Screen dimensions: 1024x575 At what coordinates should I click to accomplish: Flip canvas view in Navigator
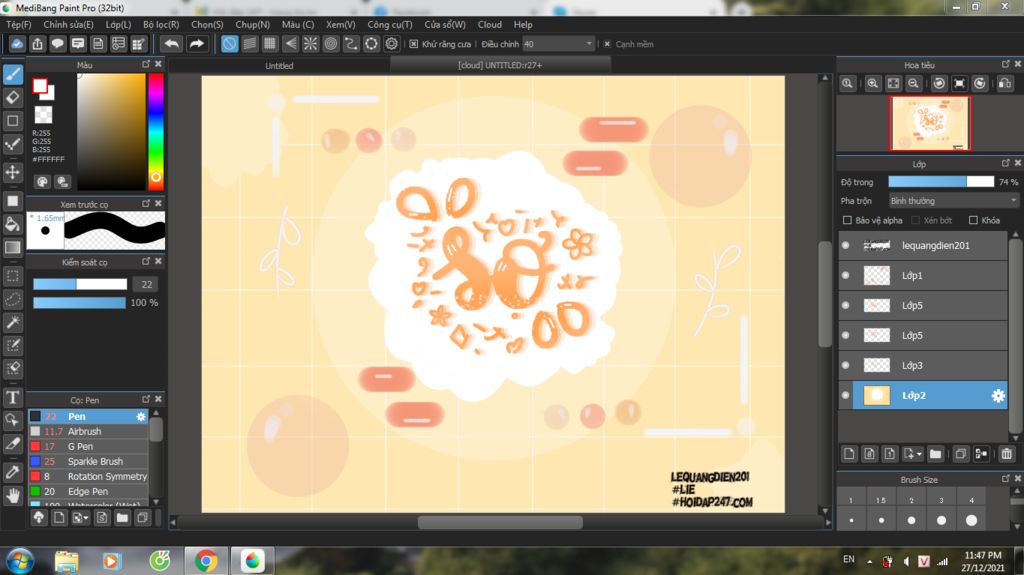click(1005, 84)
